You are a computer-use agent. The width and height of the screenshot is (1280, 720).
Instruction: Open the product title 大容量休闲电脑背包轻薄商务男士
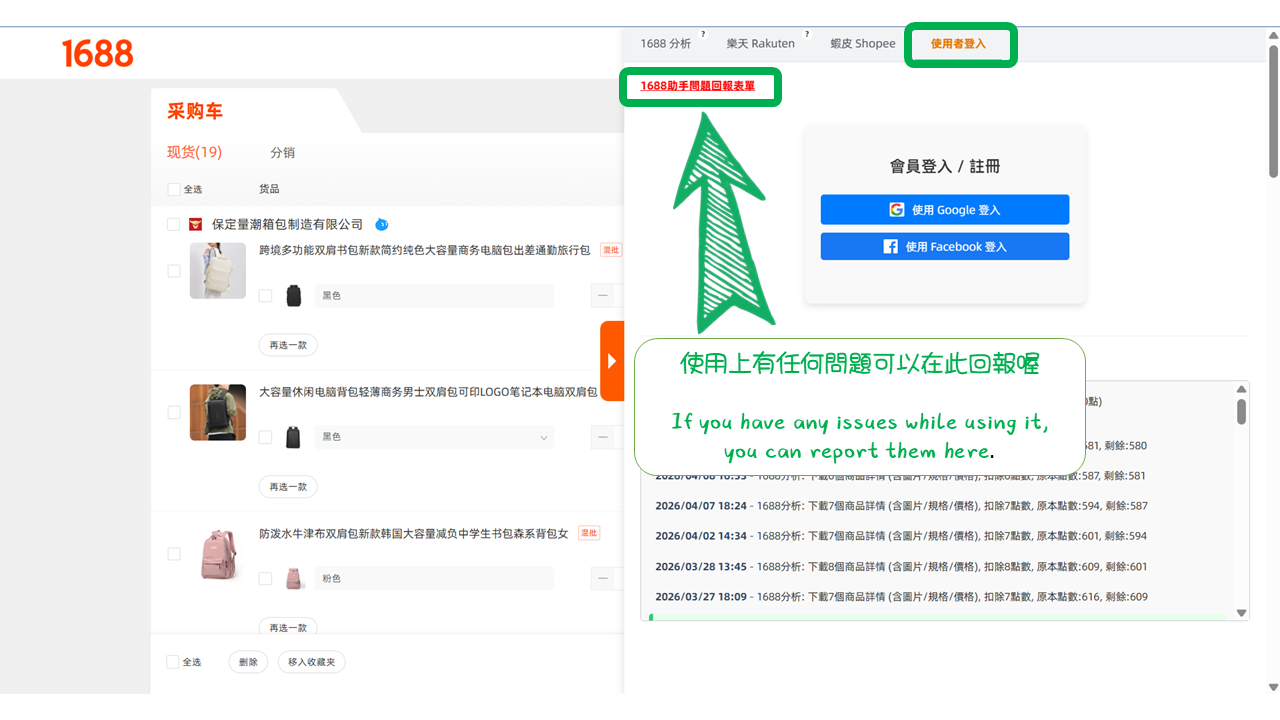pos(428,392)
